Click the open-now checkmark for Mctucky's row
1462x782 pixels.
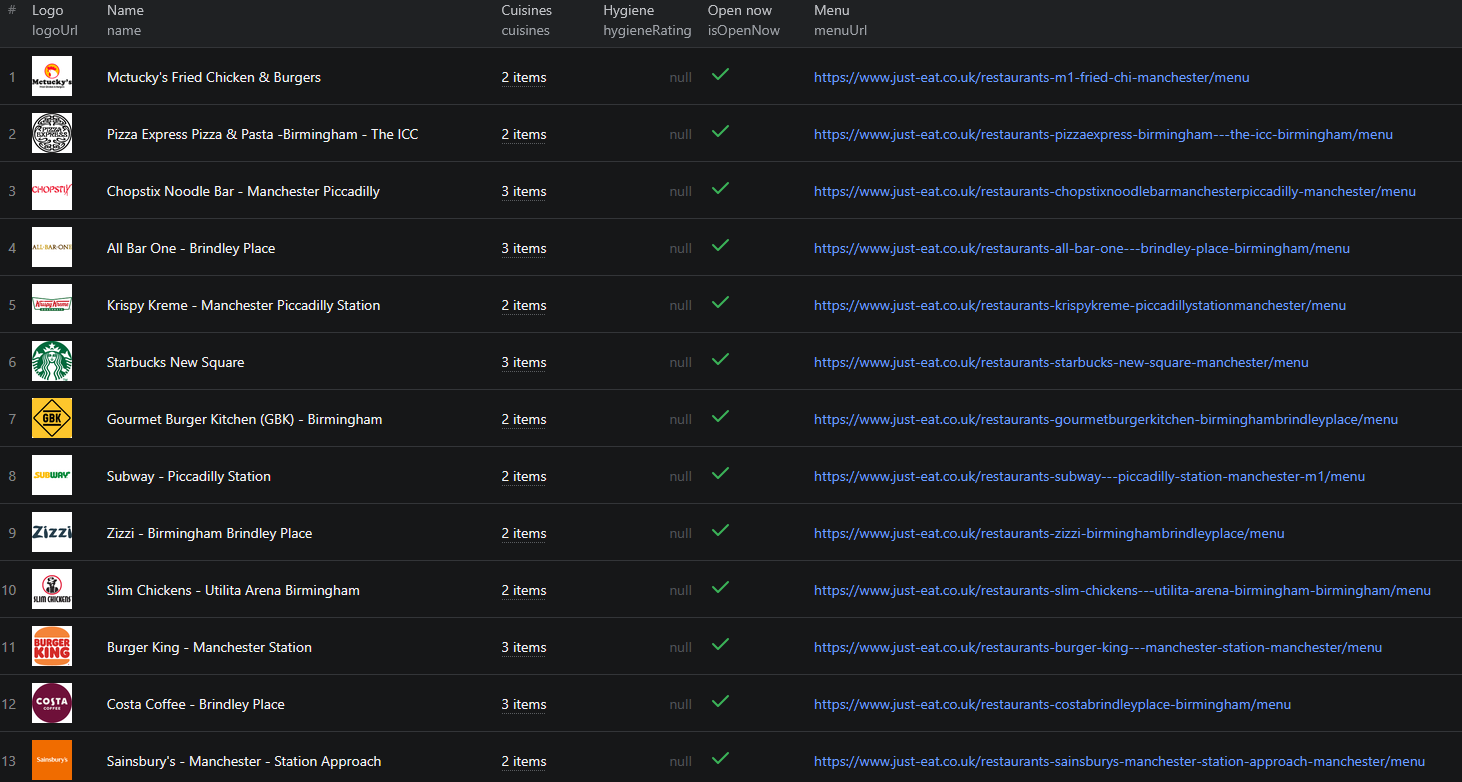720,74
